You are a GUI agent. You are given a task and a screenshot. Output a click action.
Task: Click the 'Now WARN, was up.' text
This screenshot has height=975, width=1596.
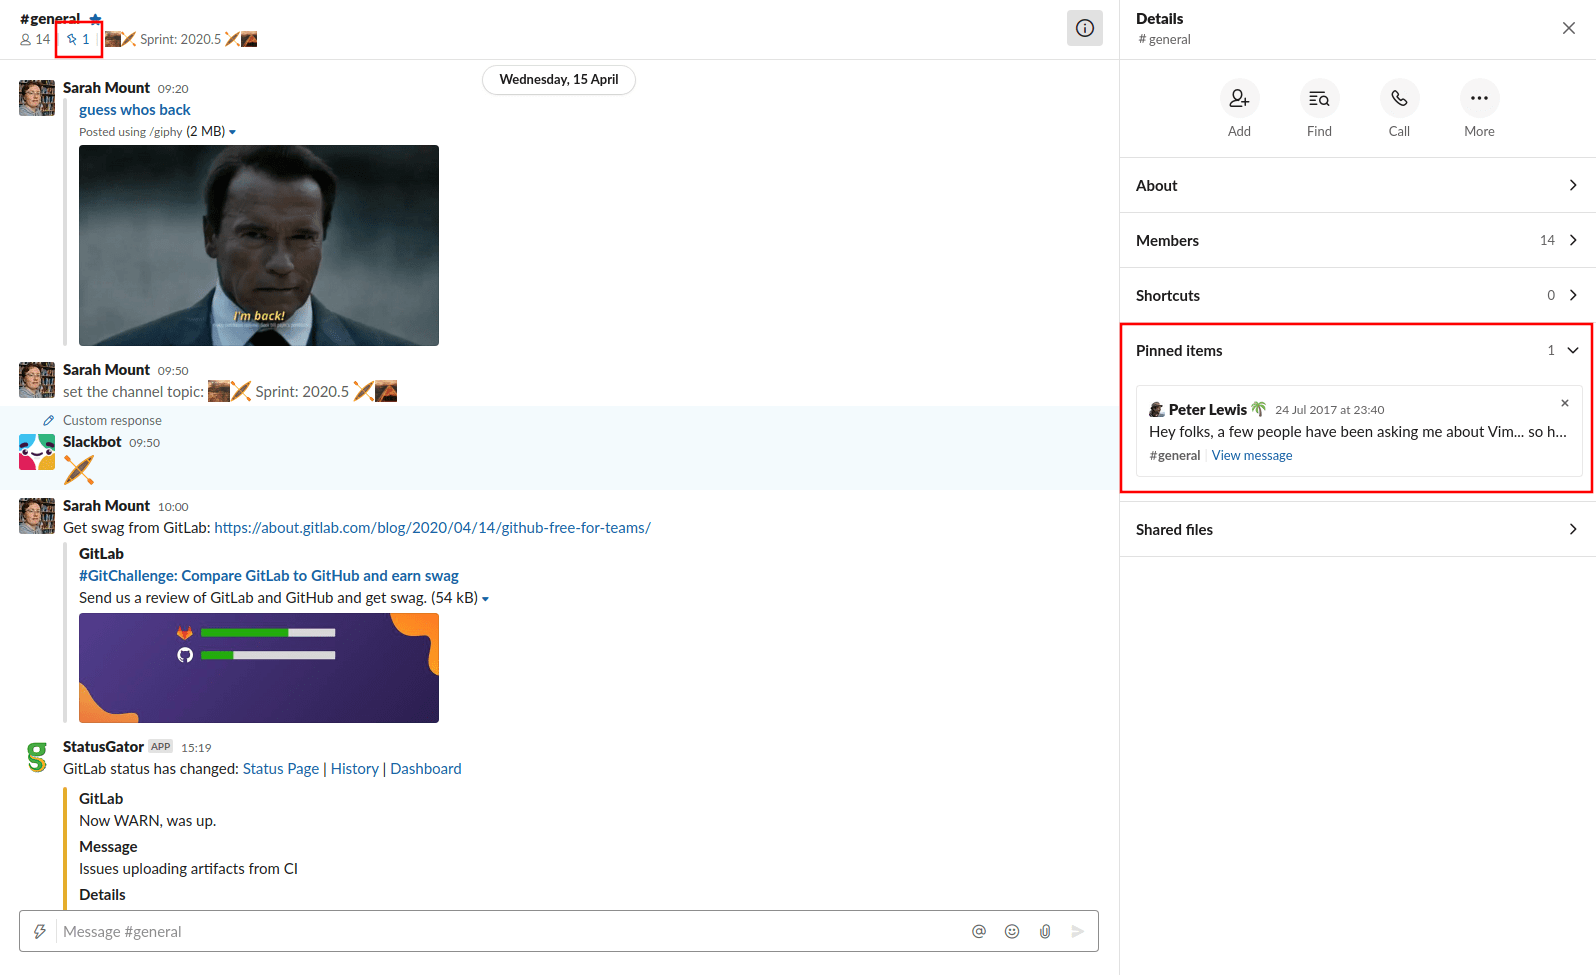[147, 821]
